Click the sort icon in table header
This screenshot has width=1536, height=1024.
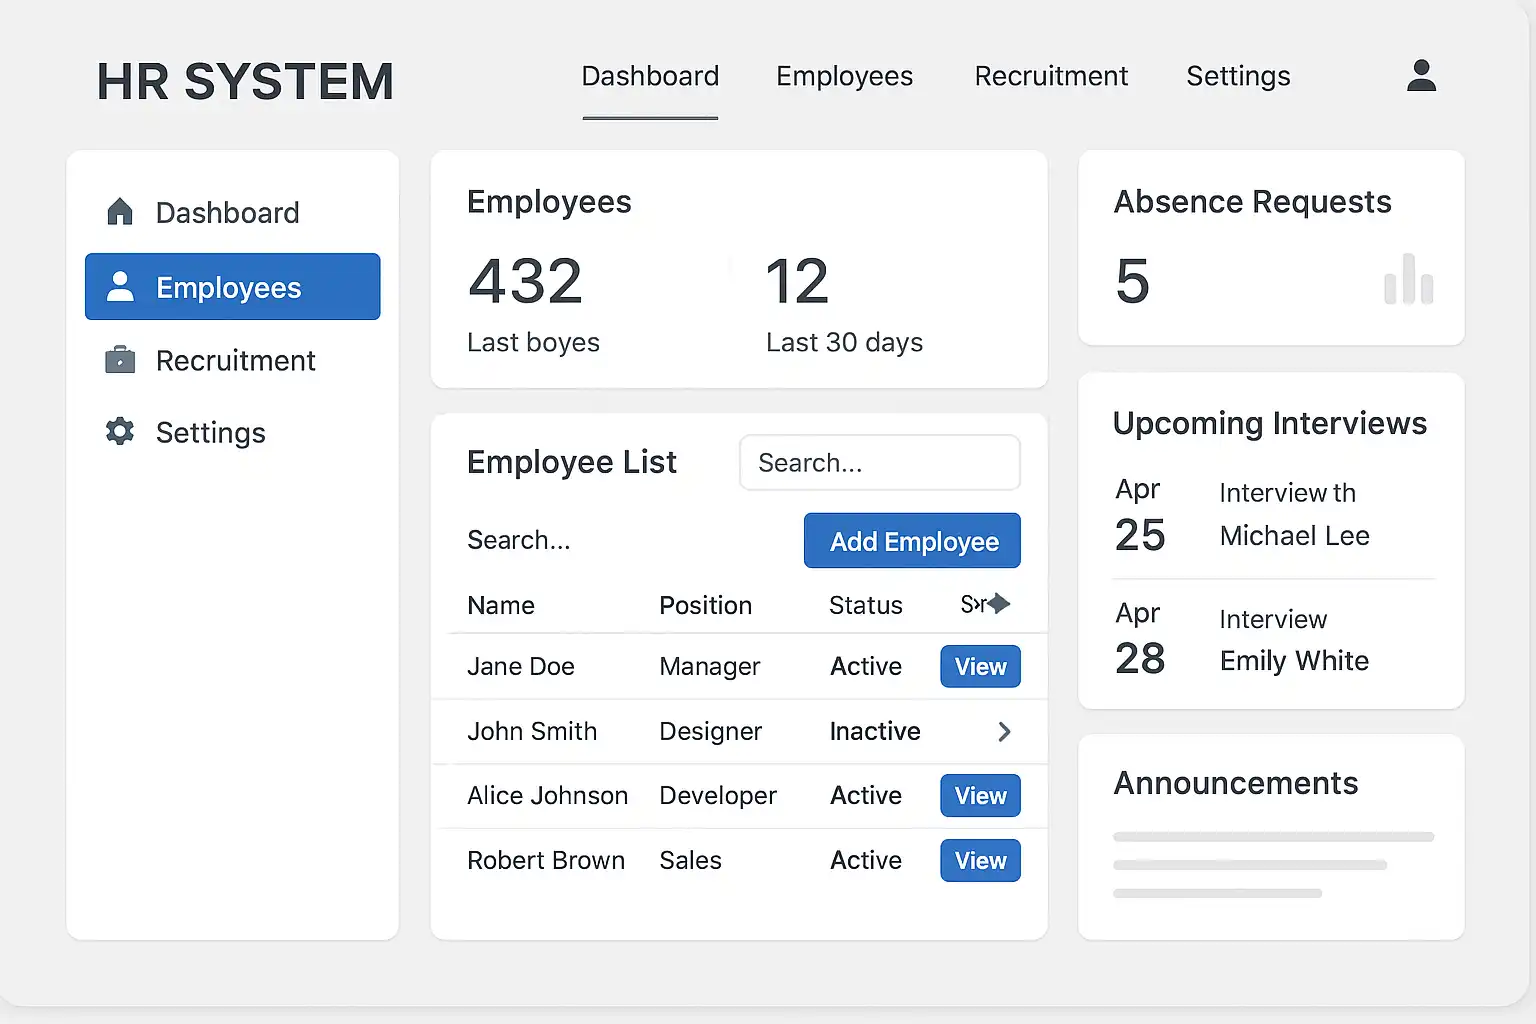[998, 604]
